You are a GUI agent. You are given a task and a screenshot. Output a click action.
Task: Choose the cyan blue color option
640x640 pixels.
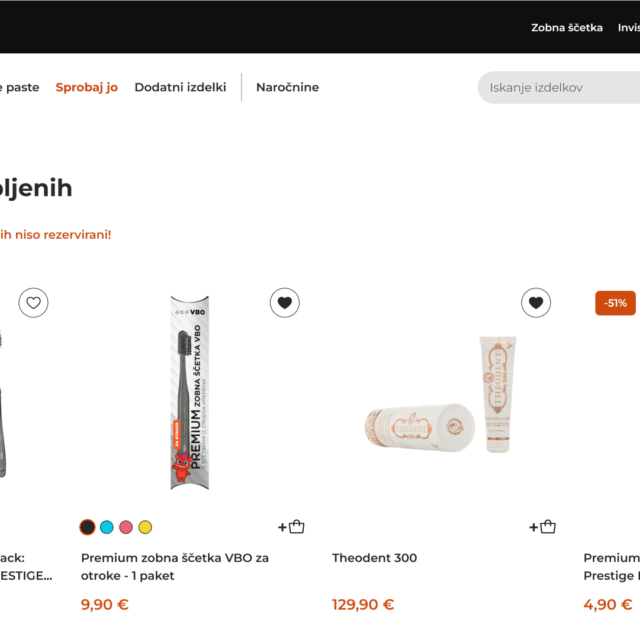point(107,527)
